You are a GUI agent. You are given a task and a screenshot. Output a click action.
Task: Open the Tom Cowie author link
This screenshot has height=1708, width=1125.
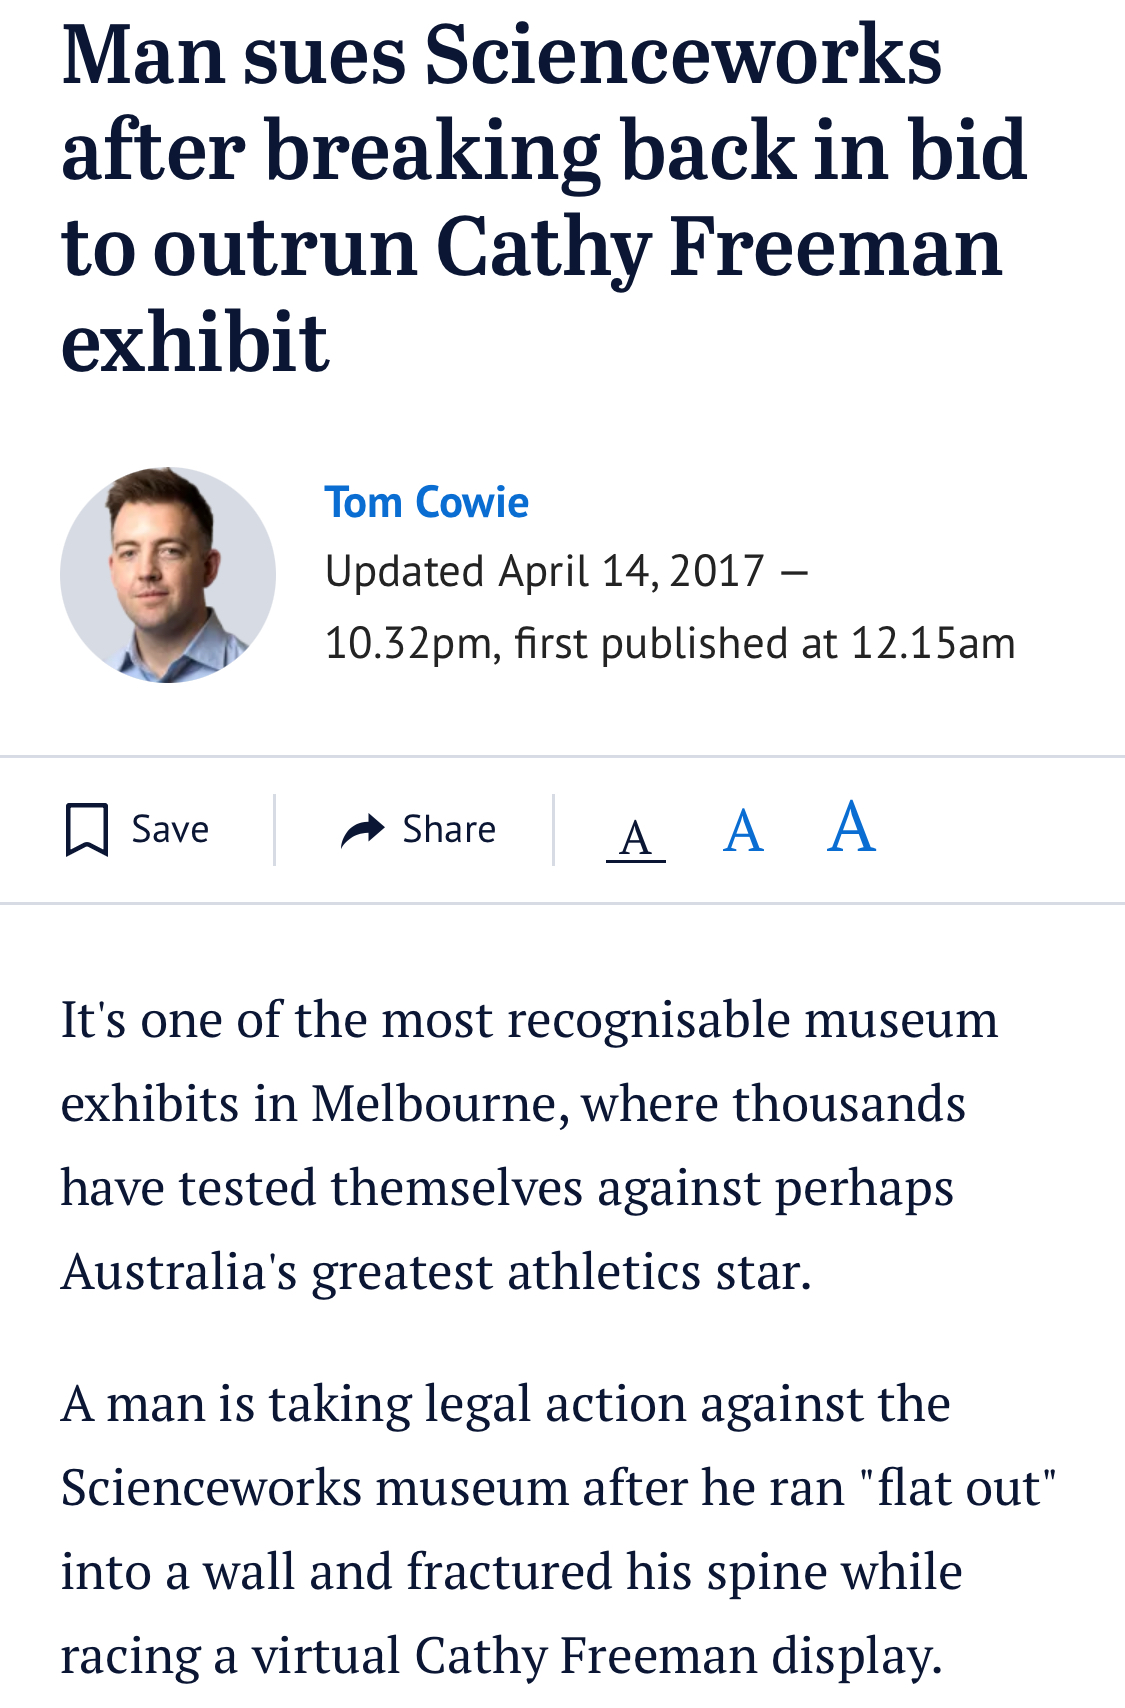pos(427,502)
